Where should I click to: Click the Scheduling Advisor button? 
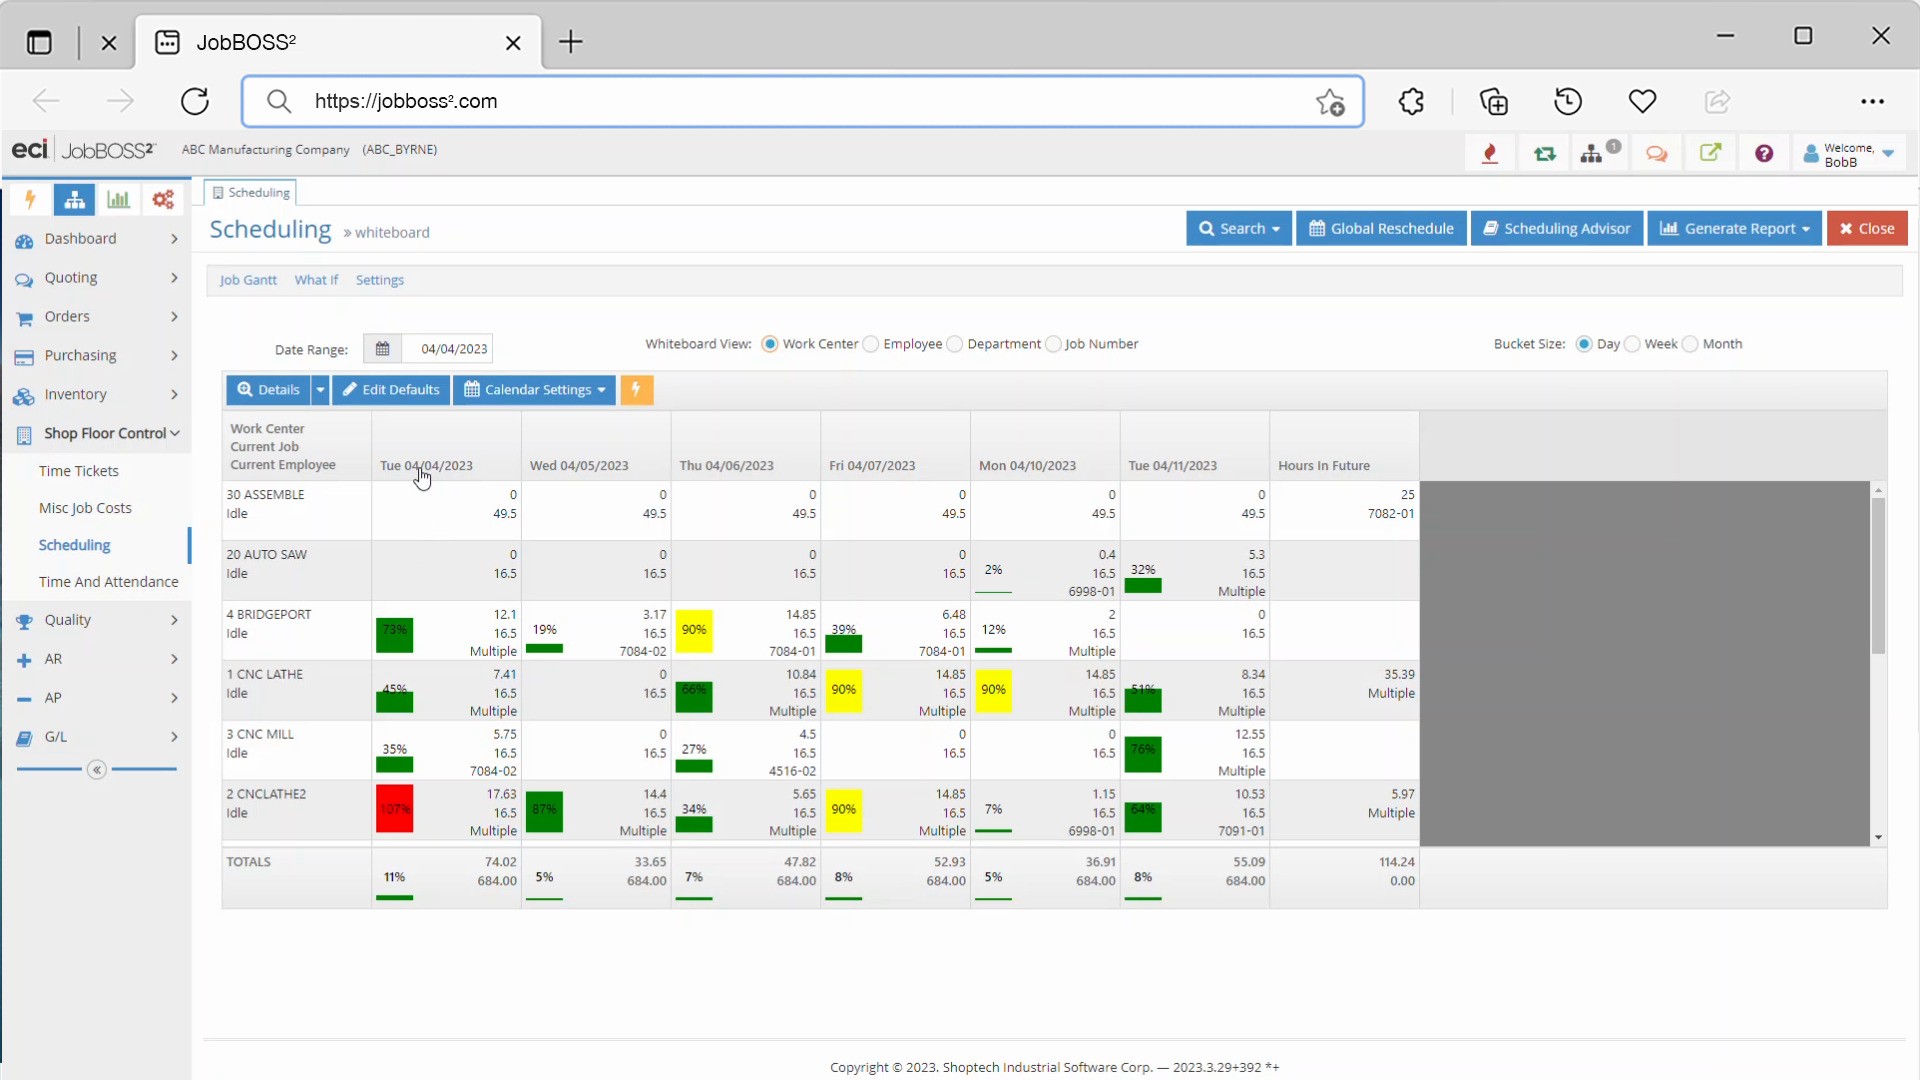[1556, 228]
